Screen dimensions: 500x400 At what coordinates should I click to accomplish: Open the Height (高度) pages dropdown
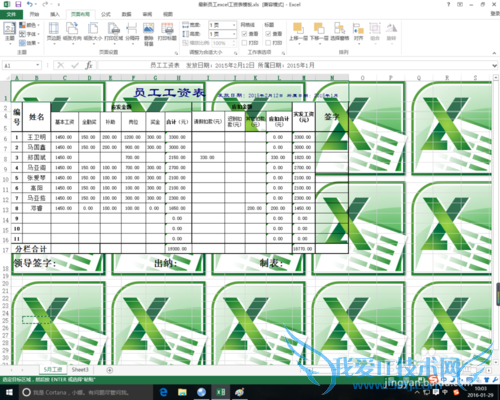[234, 34]
